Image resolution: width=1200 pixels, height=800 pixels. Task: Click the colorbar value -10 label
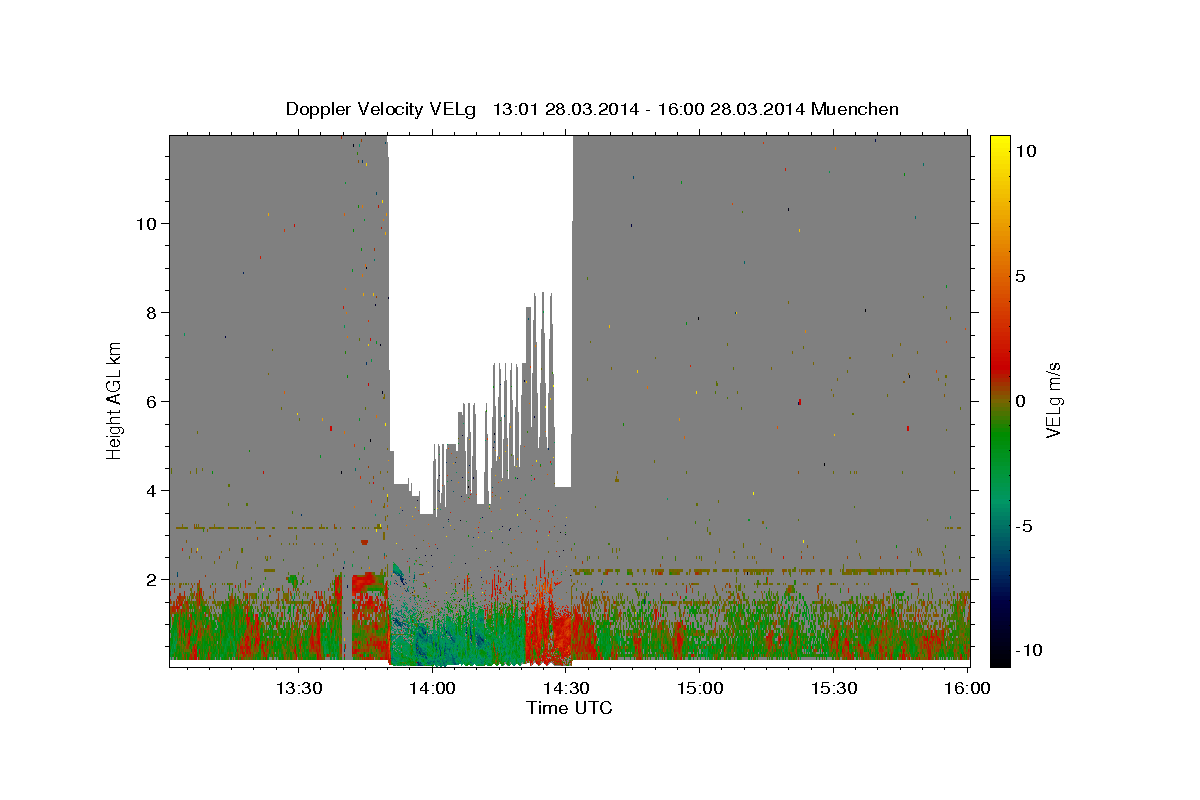click(1028, 650)
